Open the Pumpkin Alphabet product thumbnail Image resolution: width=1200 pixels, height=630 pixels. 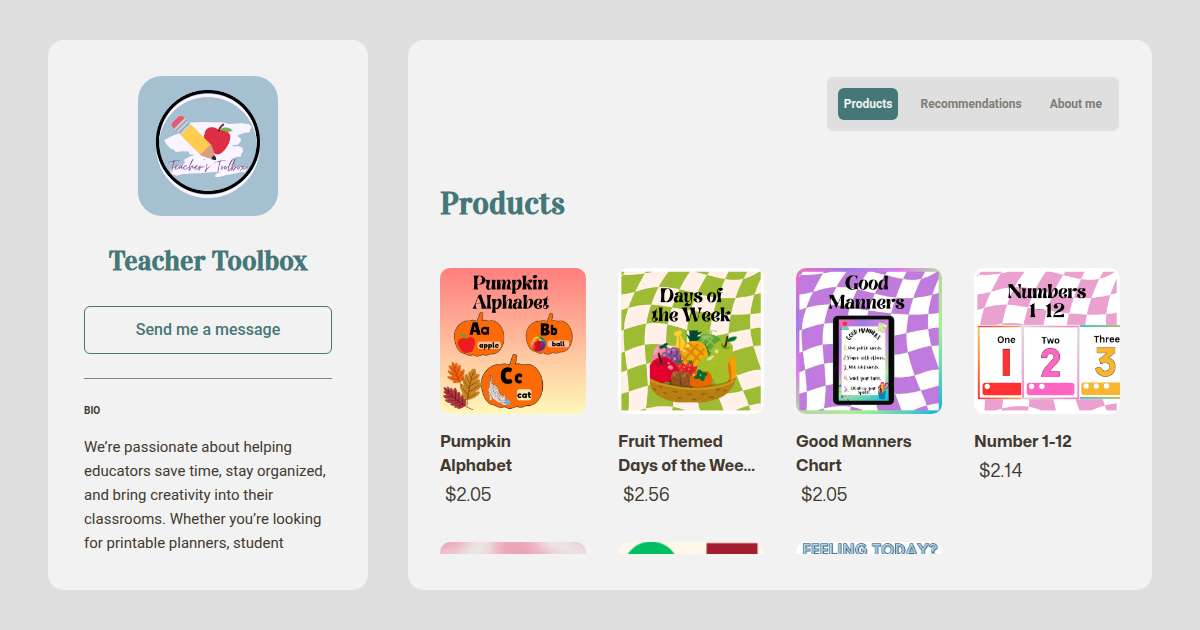(x=513, y=341)
